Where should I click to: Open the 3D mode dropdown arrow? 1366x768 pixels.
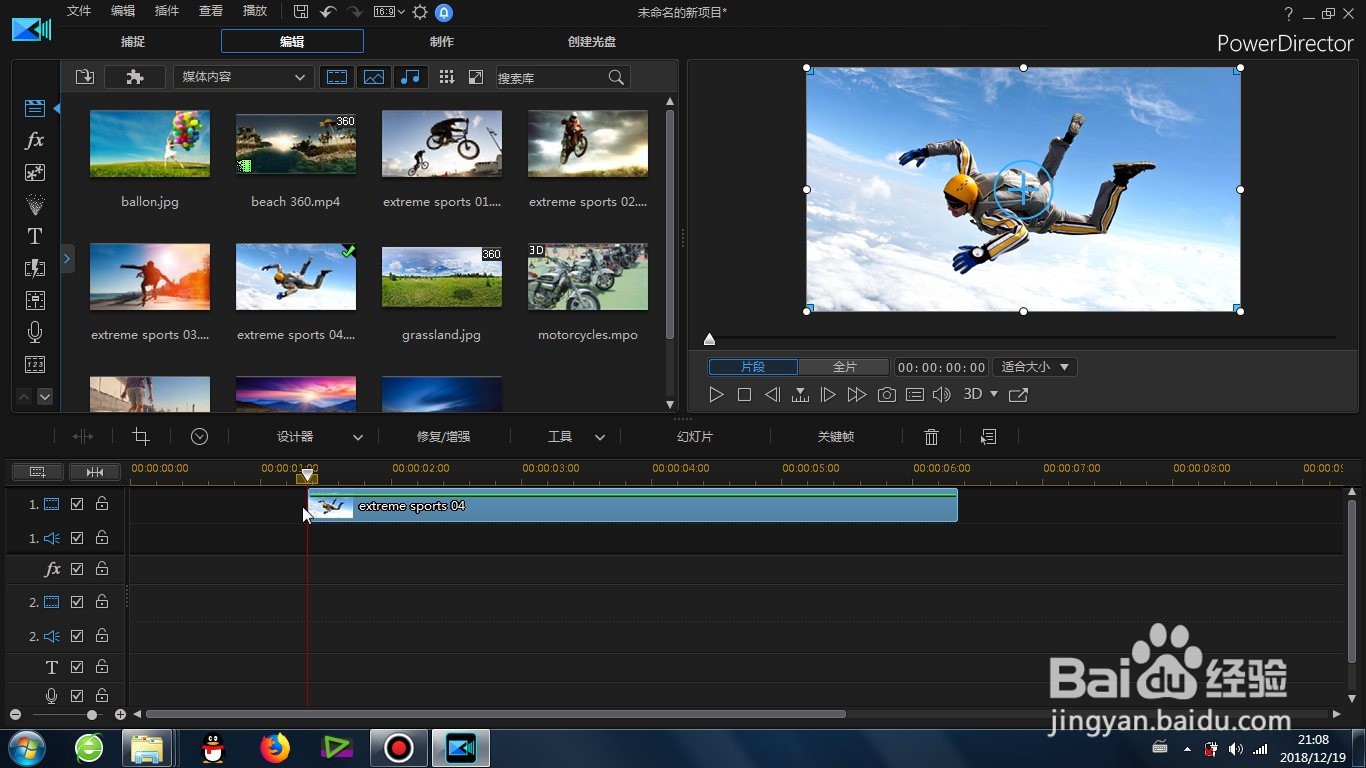point(993,394)
